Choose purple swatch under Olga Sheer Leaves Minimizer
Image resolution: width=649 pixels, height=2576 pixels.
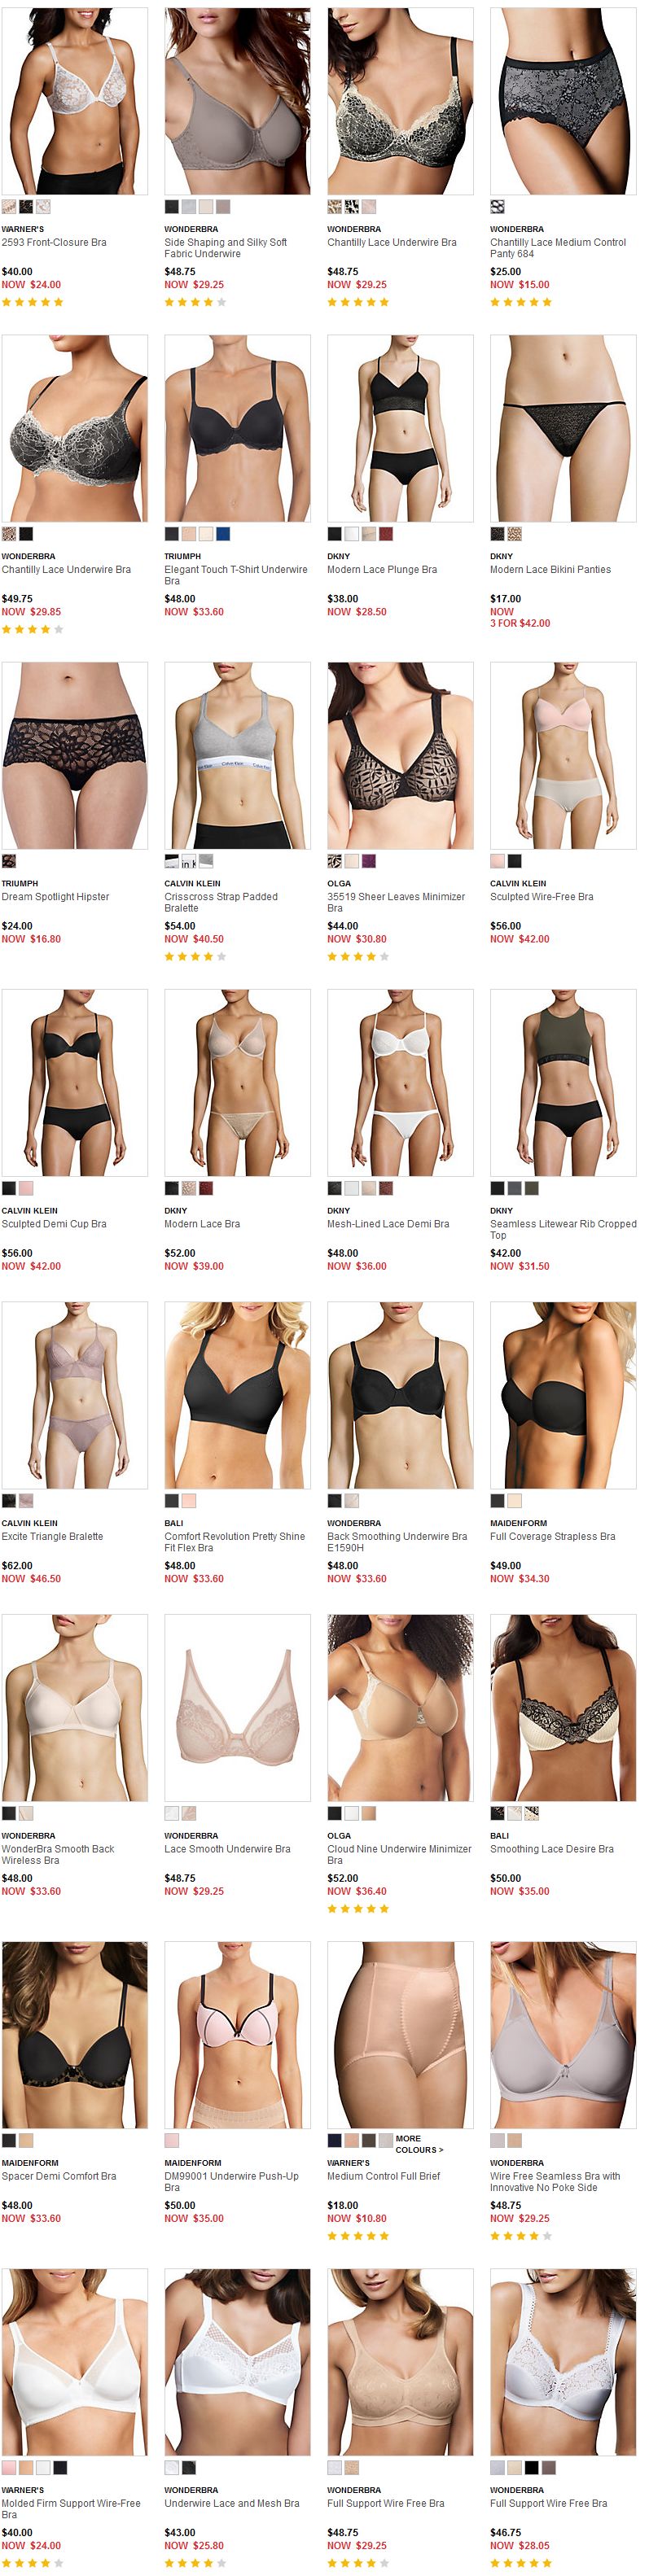coord(368,861)
